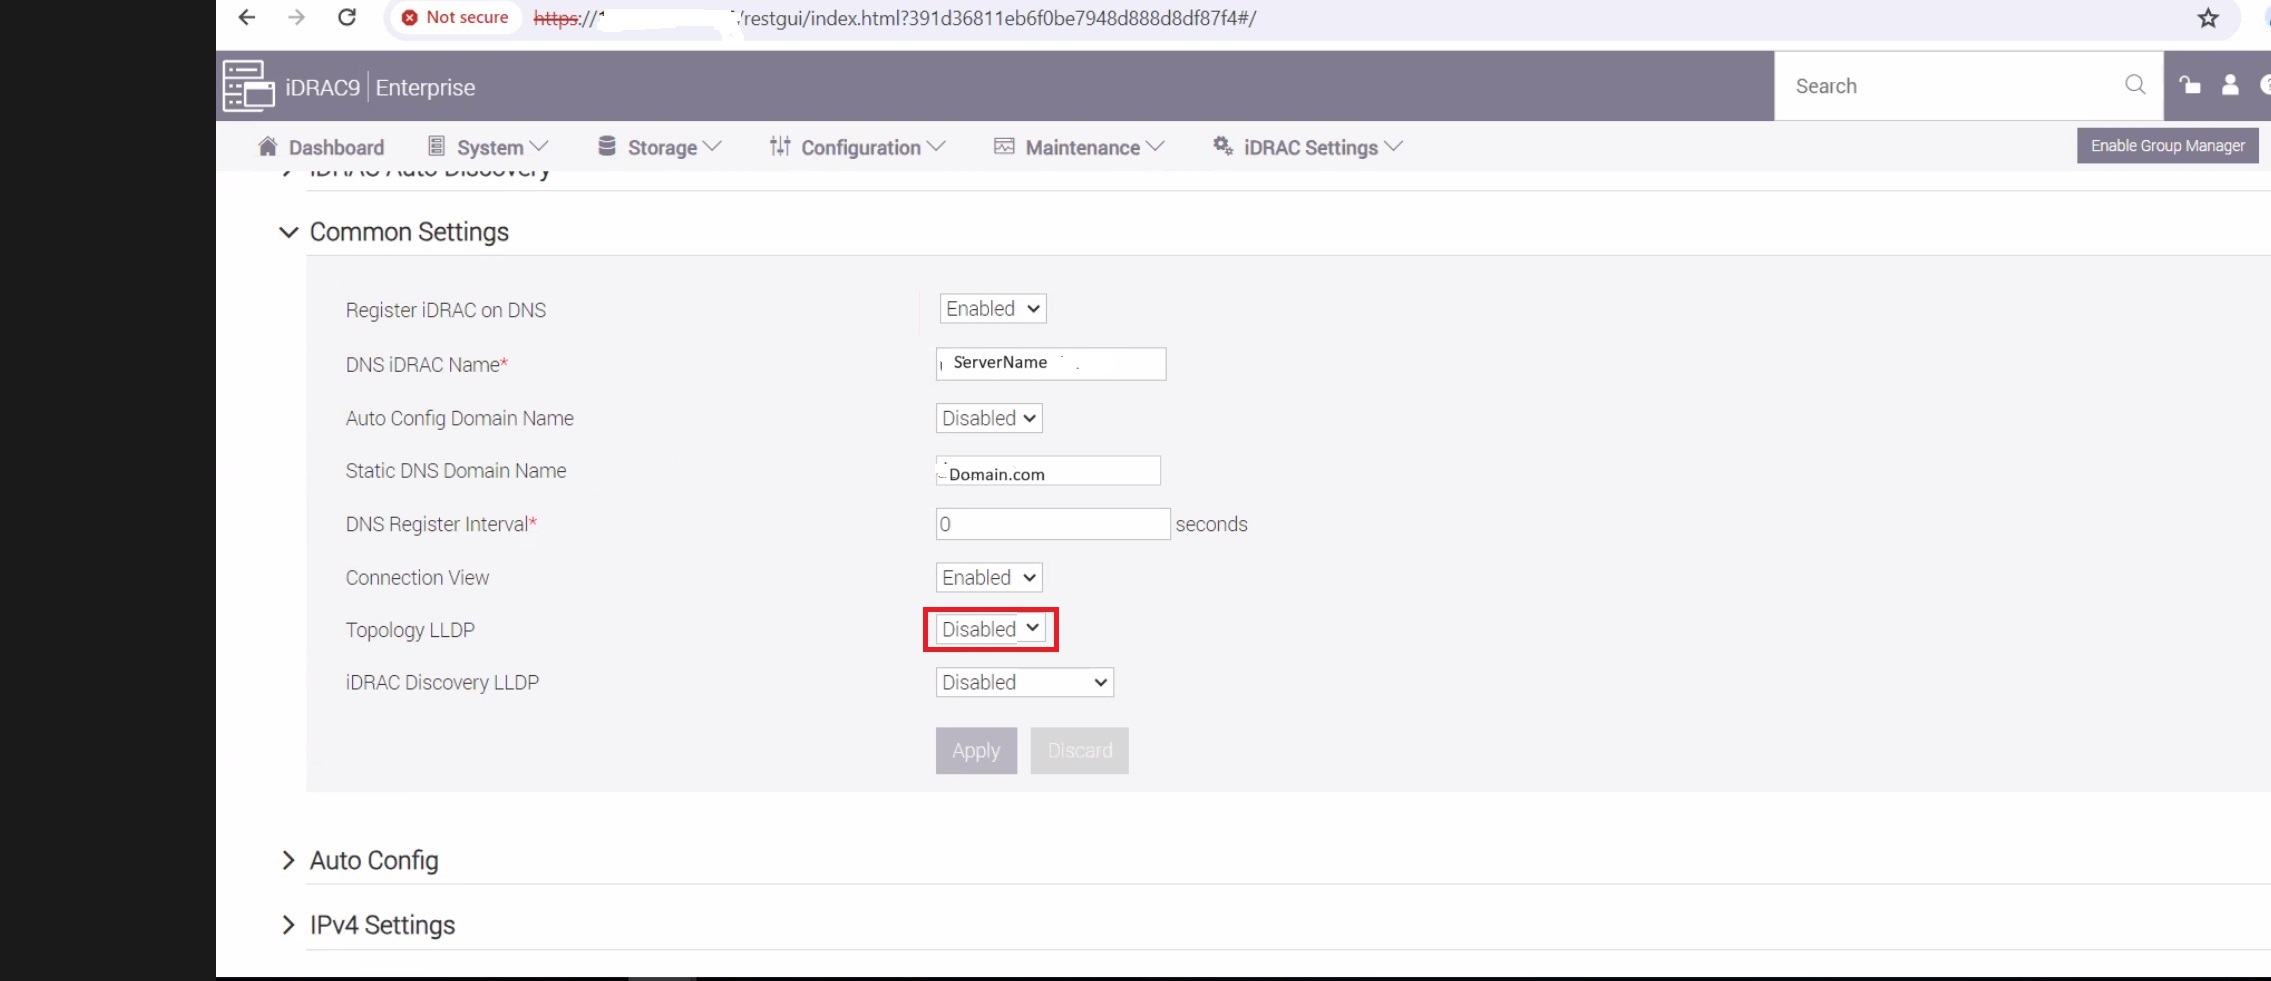Viewport: 2271px width, 981px height.
Task: Disable Register iDRAC on DNS
Action: click(x=991, y=308)
